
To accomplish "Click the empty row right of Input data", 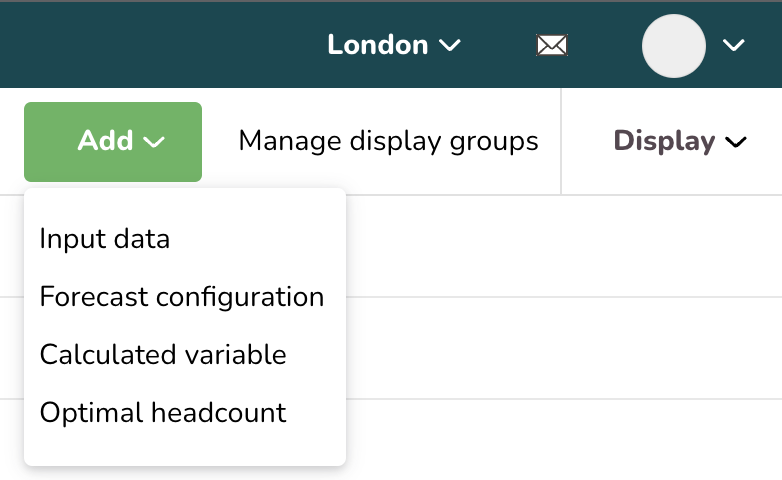I will click(x=564, y=246).
